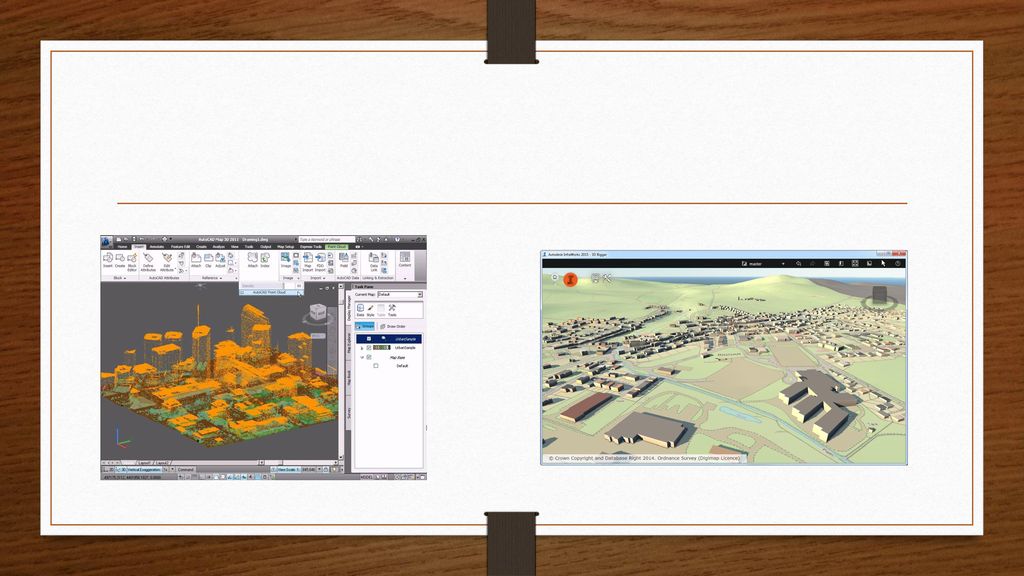Image resolution: width=1024 pixels, height=576 pixels.
Task: Click the arrow cursor icon in InfraWorks toolbar
Action: 883,264
